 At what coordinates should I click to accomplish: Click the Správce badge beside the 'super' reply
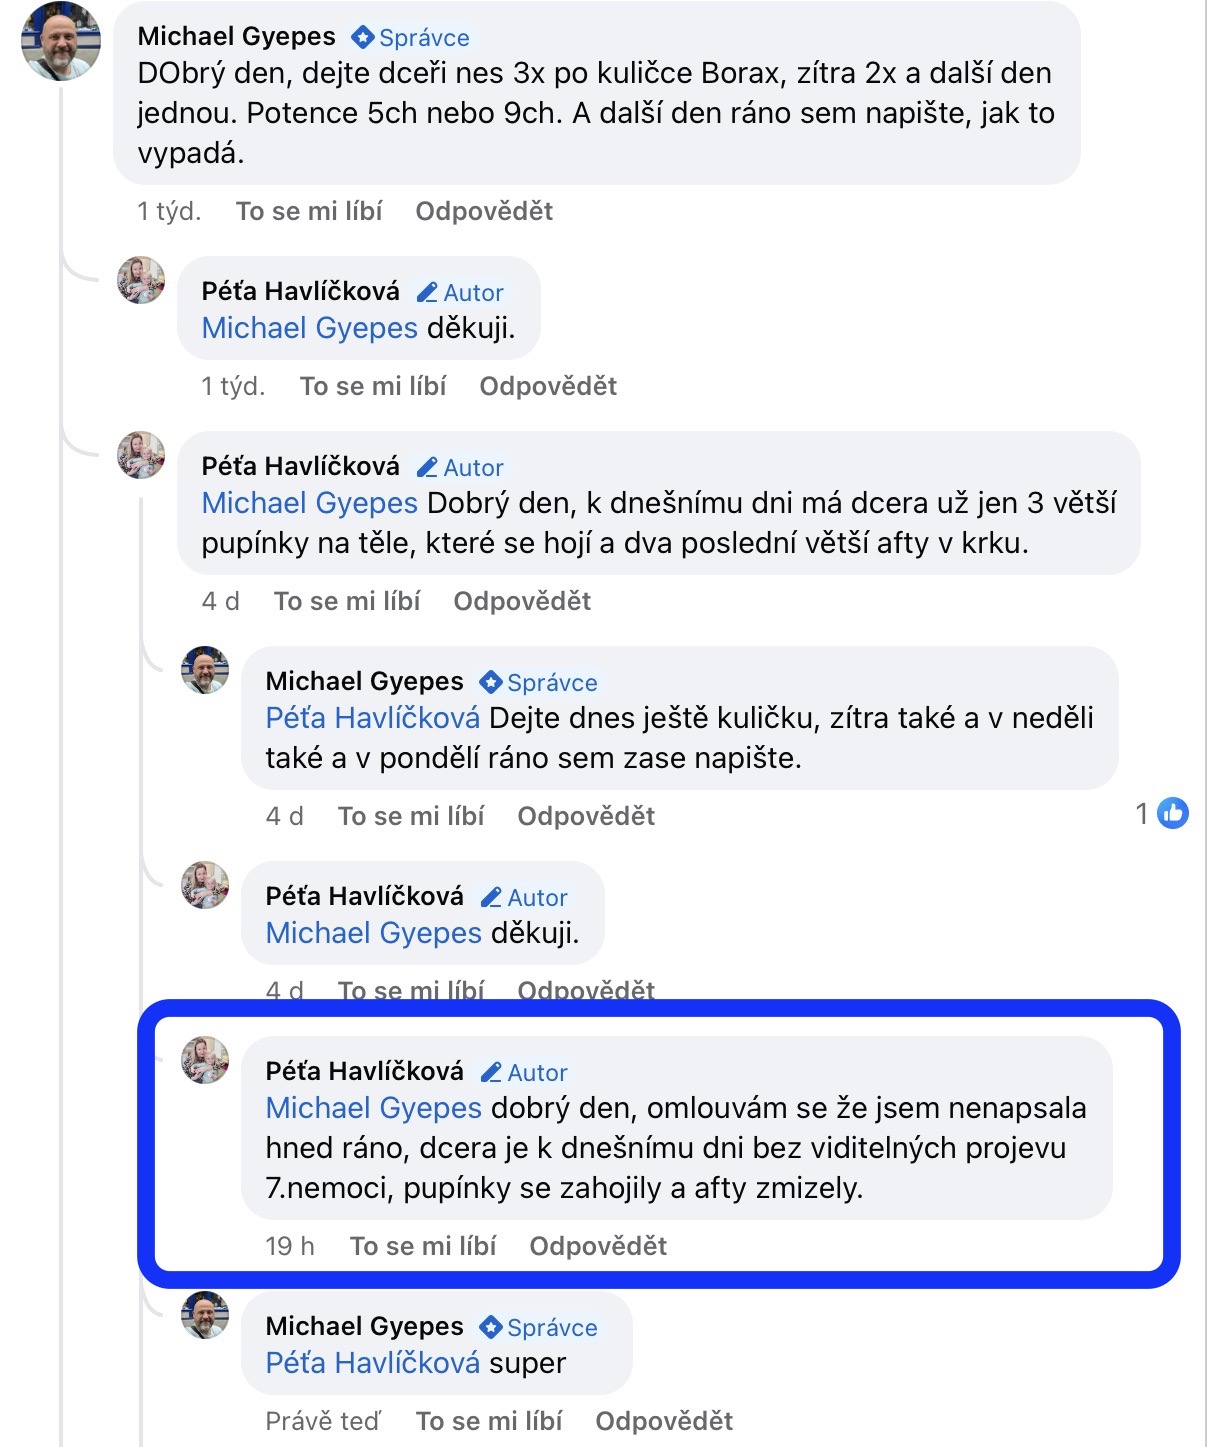point(540,1327)
